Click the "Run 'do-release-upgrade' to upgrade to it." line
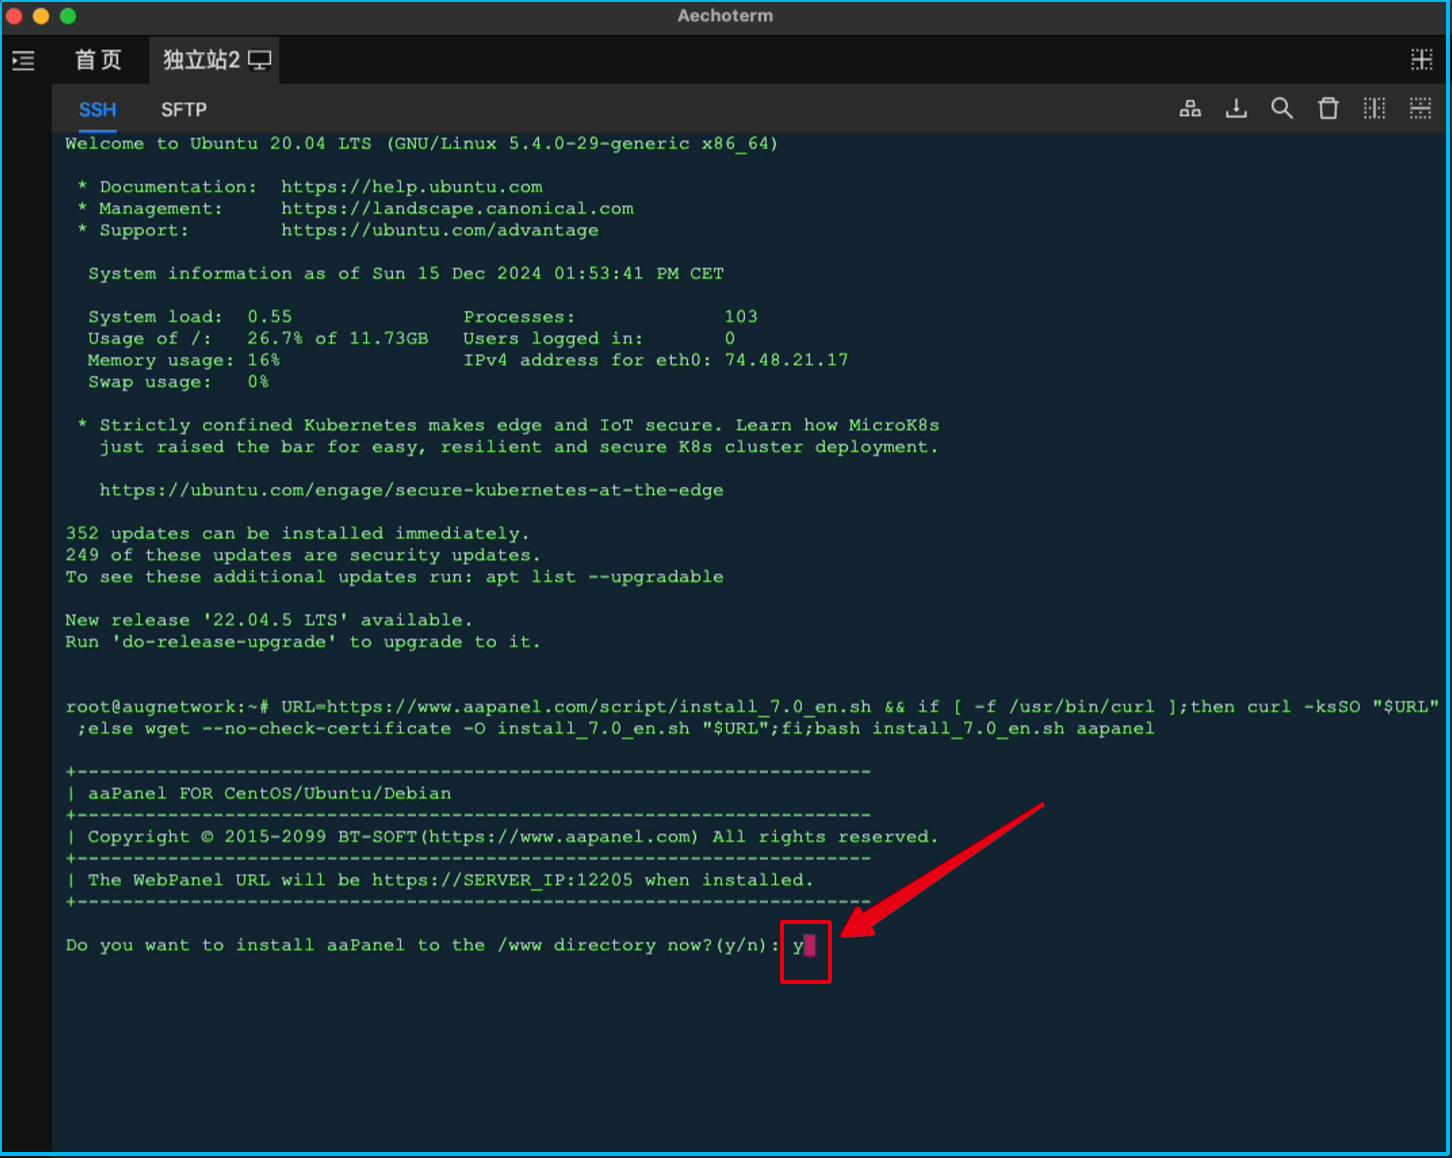Screen dimensions: 1452x1158 coord(303,642)
